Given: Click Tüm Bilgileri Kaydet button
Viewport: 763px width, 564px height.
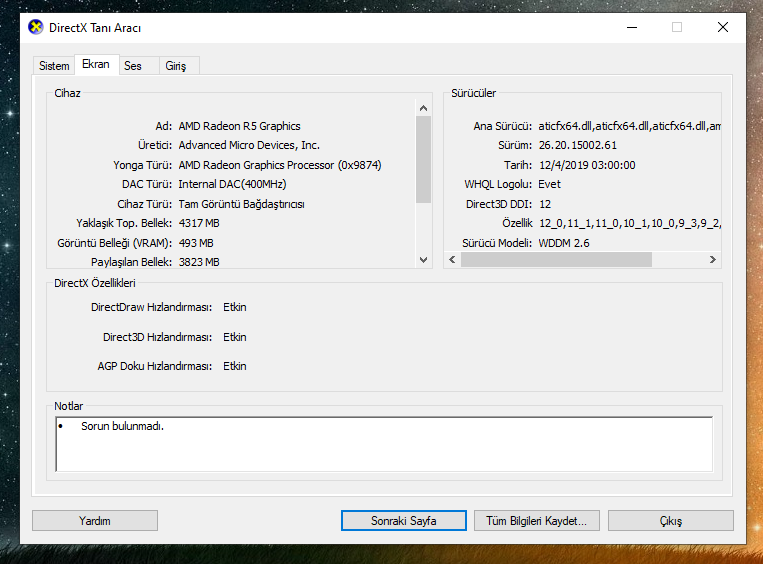Looking at the screenshot, I should 537,521.
